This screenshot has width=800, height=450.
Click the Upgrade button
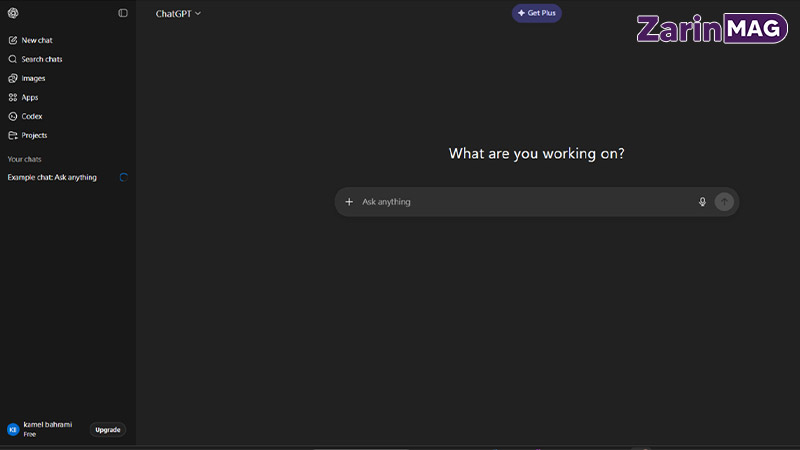[108, 430]
